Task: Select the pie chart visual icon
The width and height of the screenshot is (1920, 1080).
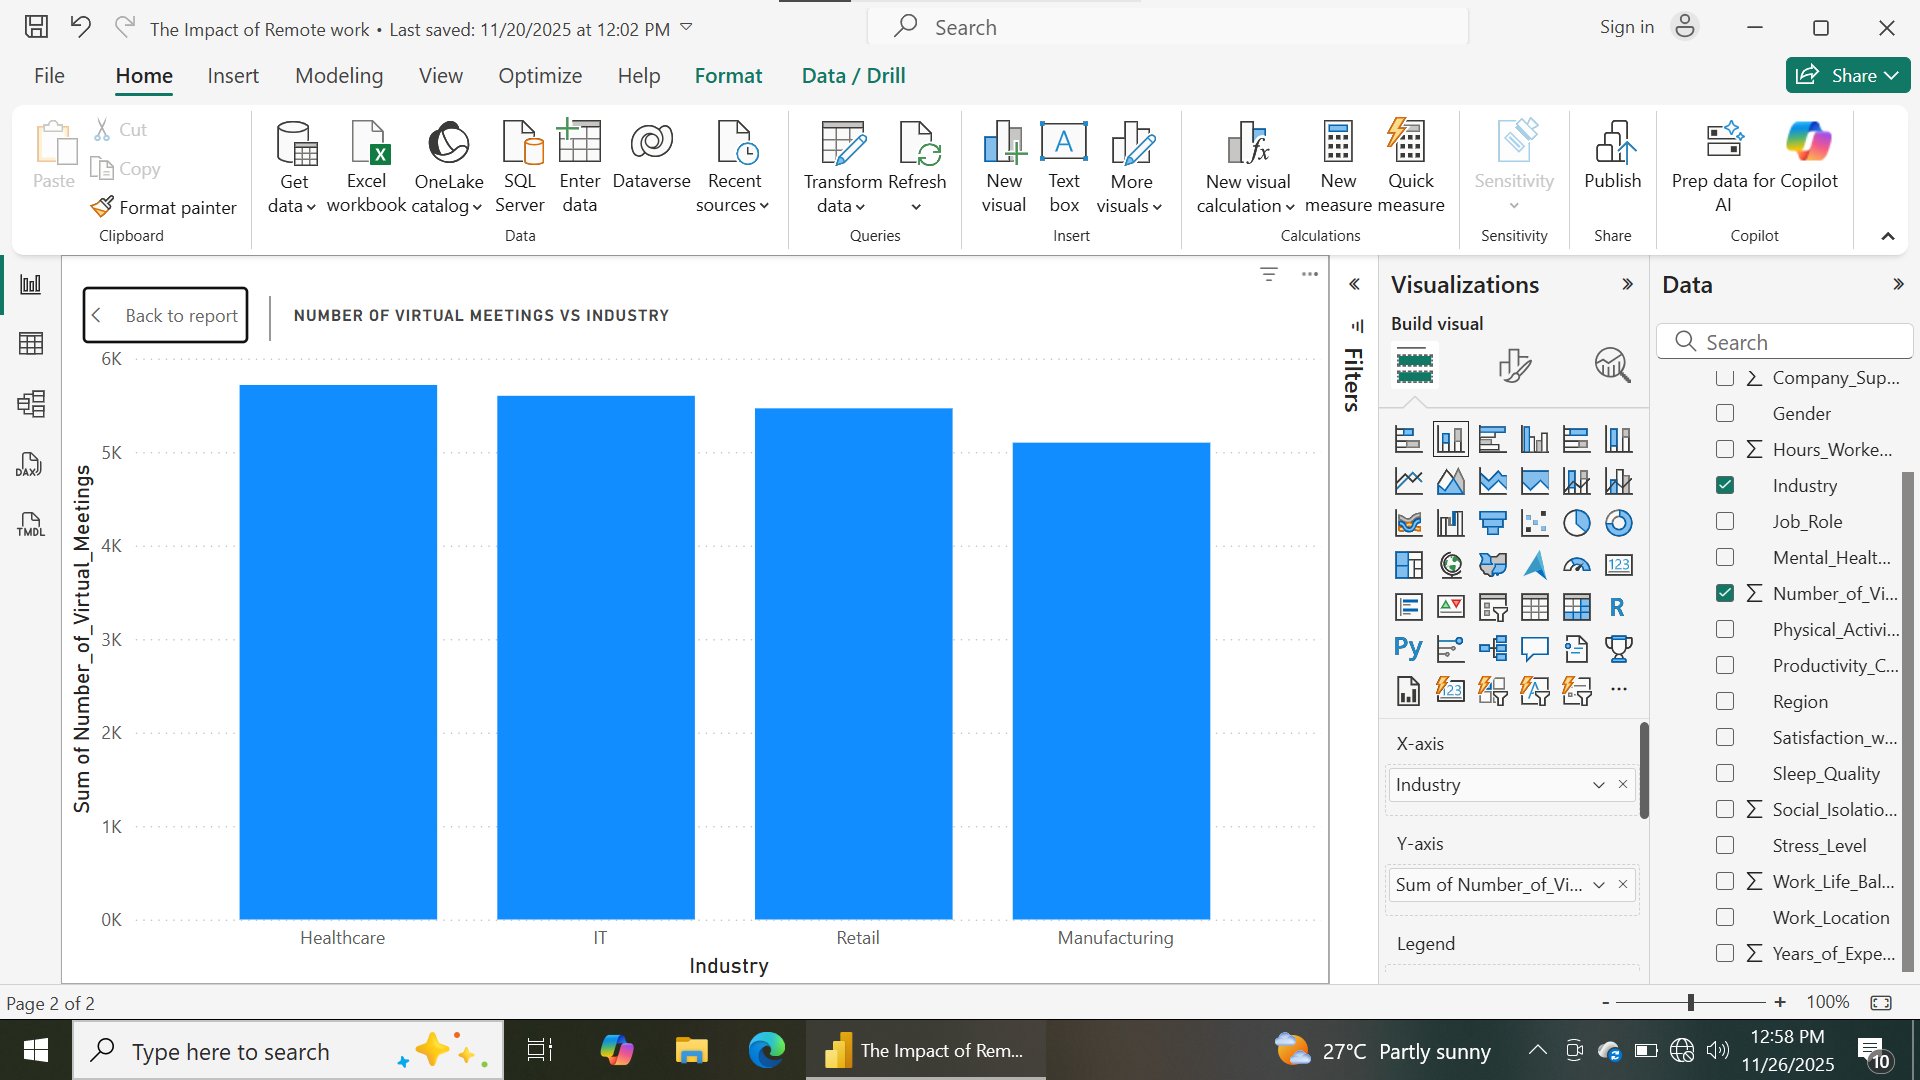Action: [x=1576, y=523]
